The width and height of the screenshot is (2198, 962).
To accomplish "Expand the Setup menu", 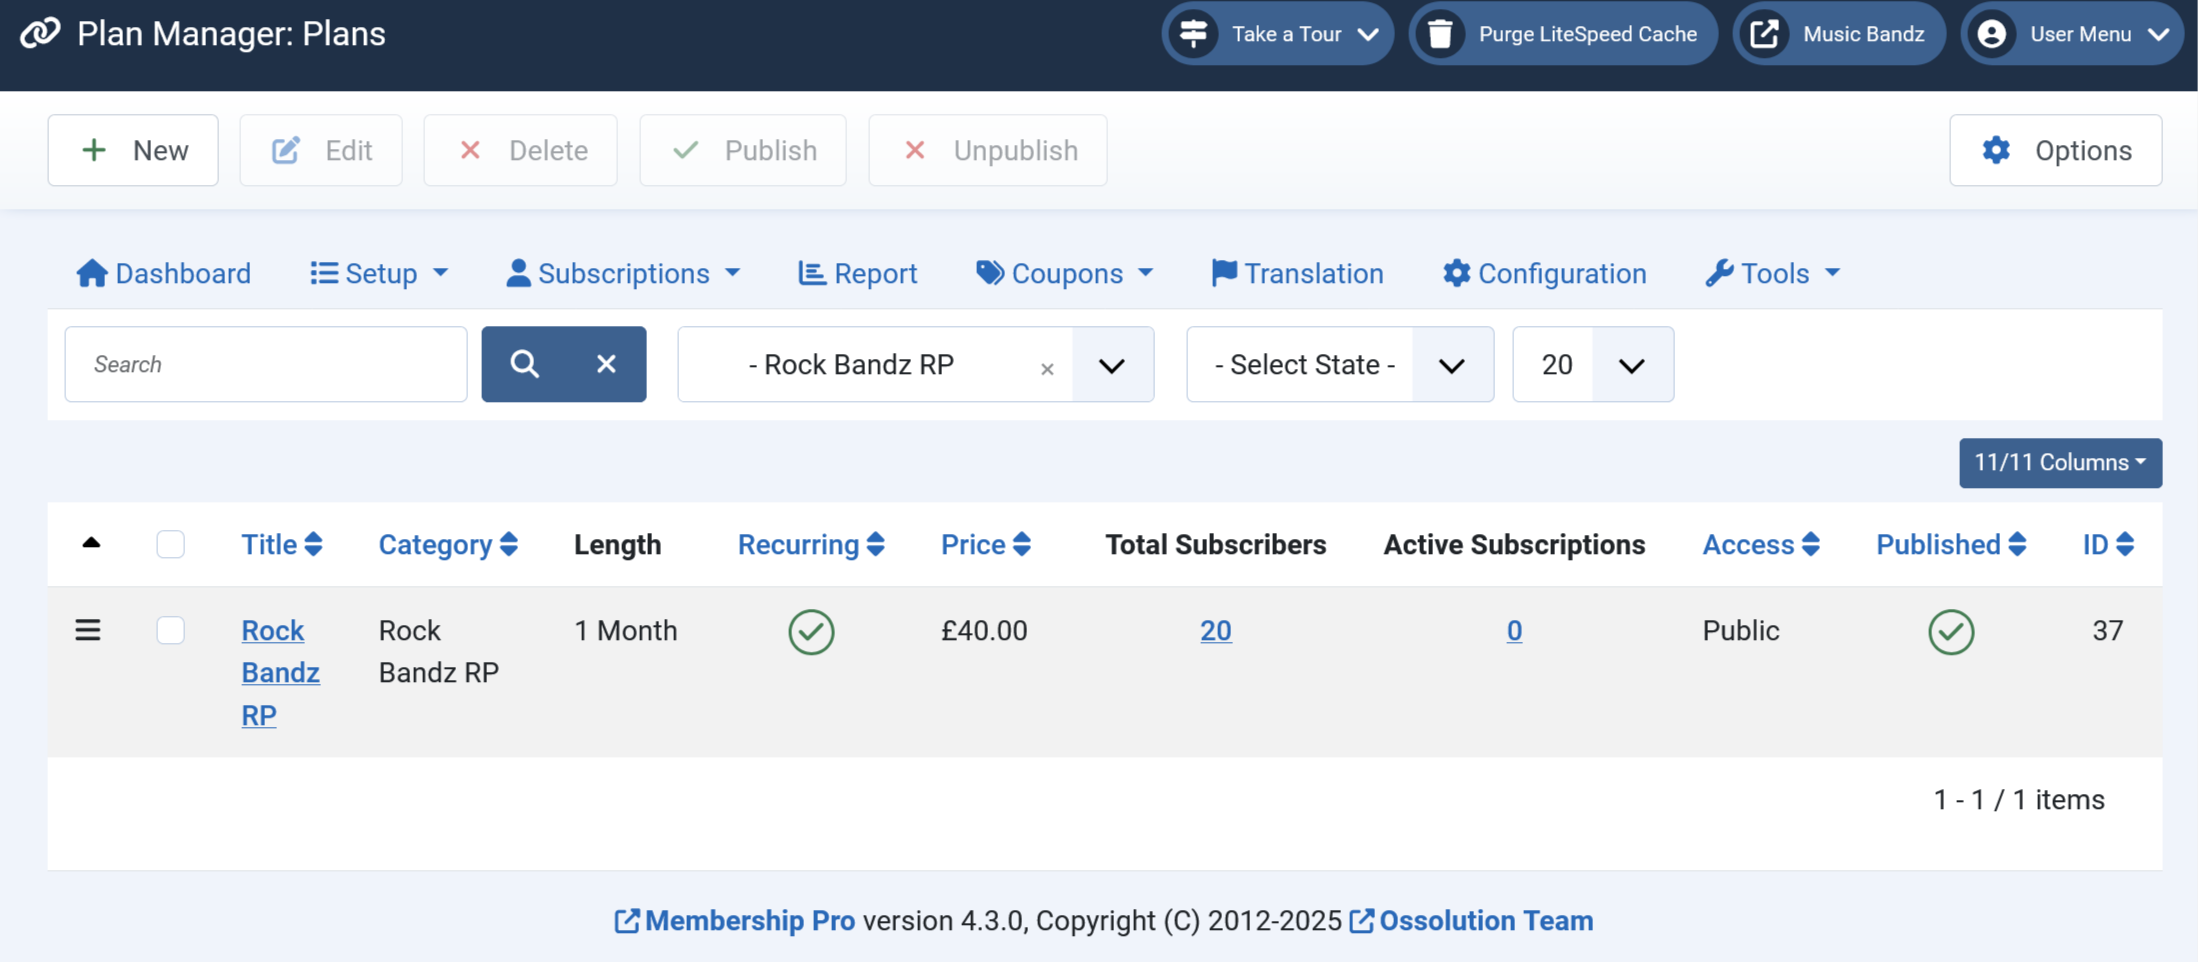I will tap(380, 273).
